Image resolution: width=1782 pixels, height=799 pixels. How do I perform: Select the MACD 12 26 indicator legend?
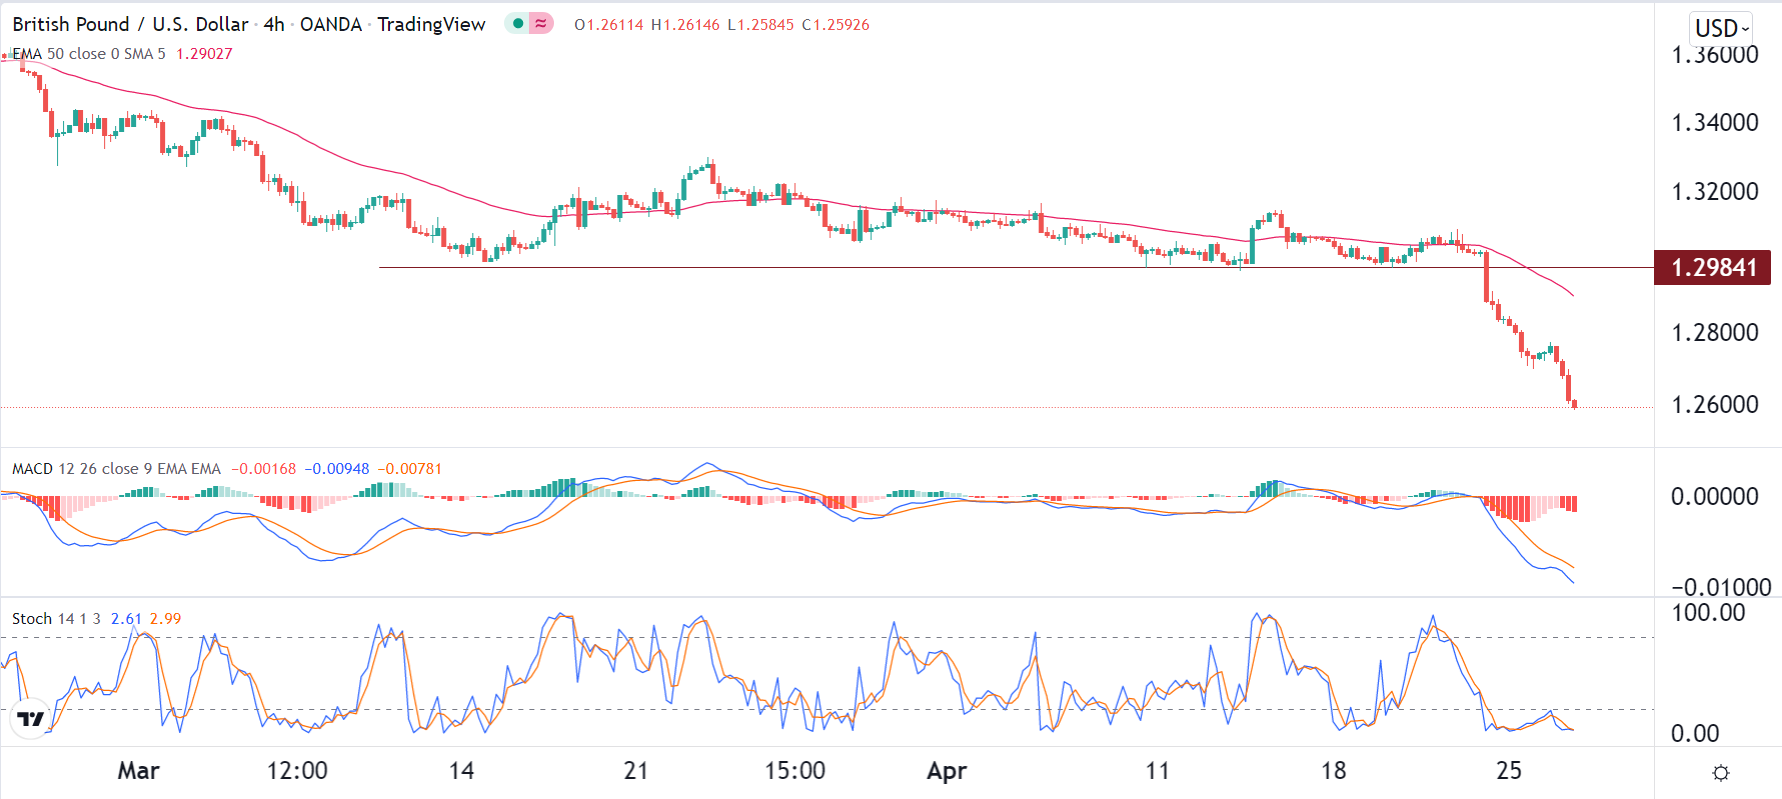[x=116, y=469]
